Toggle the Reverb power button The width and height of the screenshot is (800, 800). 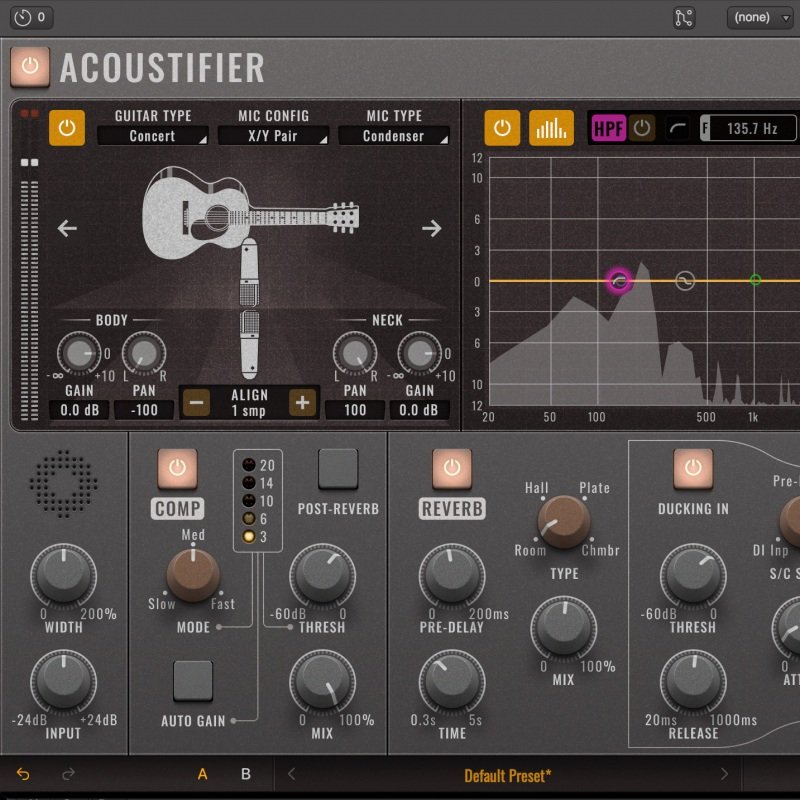pyautogui.click(x=452, y=468)
